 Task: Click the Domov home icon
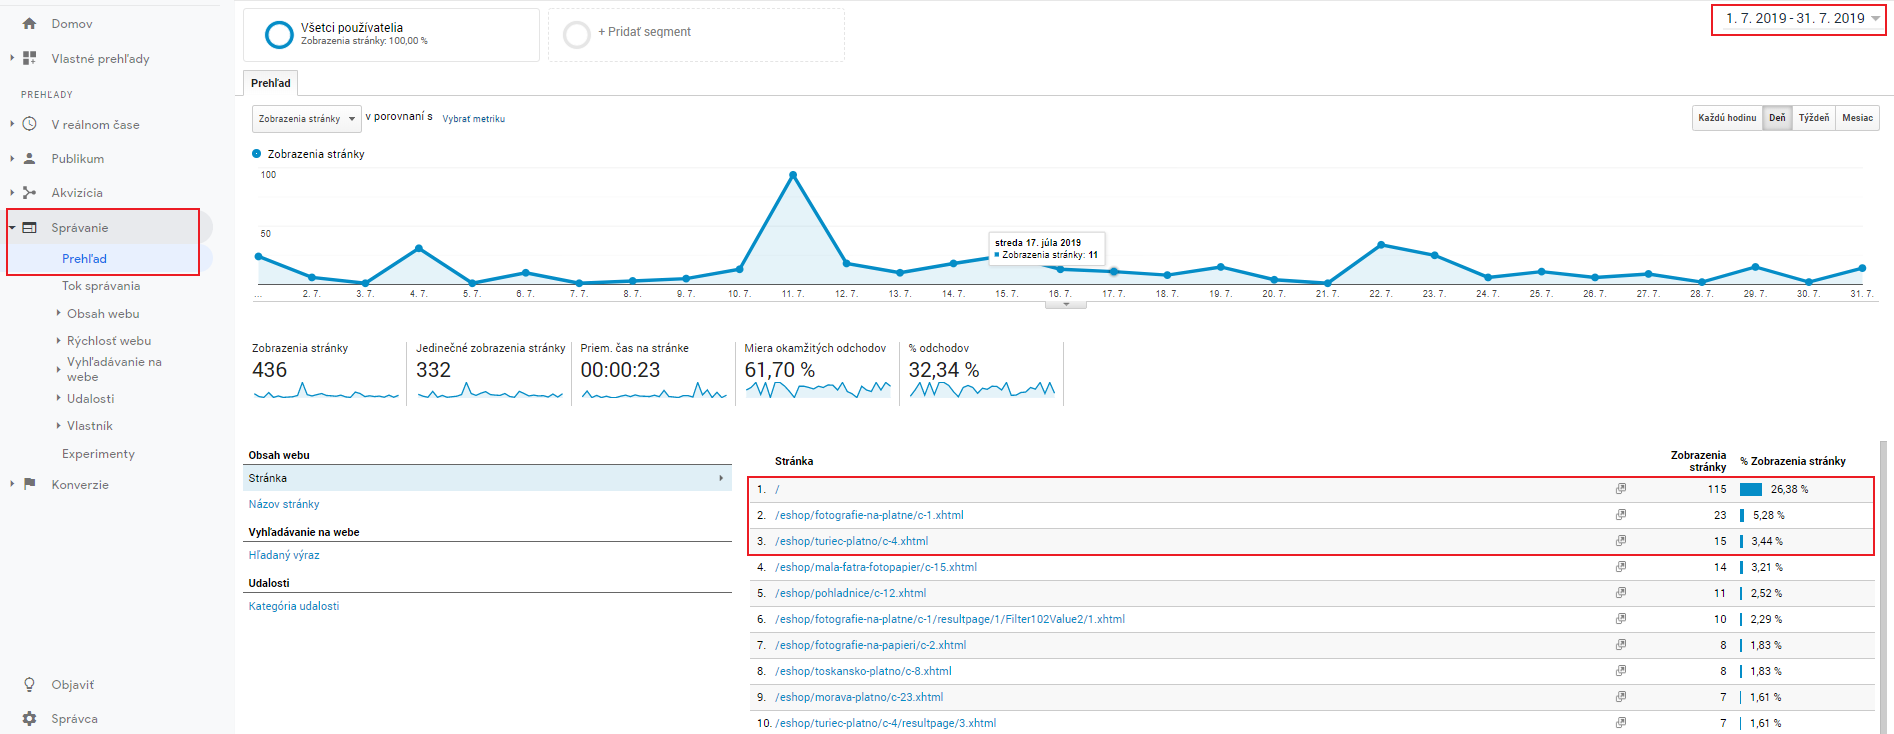29,23
